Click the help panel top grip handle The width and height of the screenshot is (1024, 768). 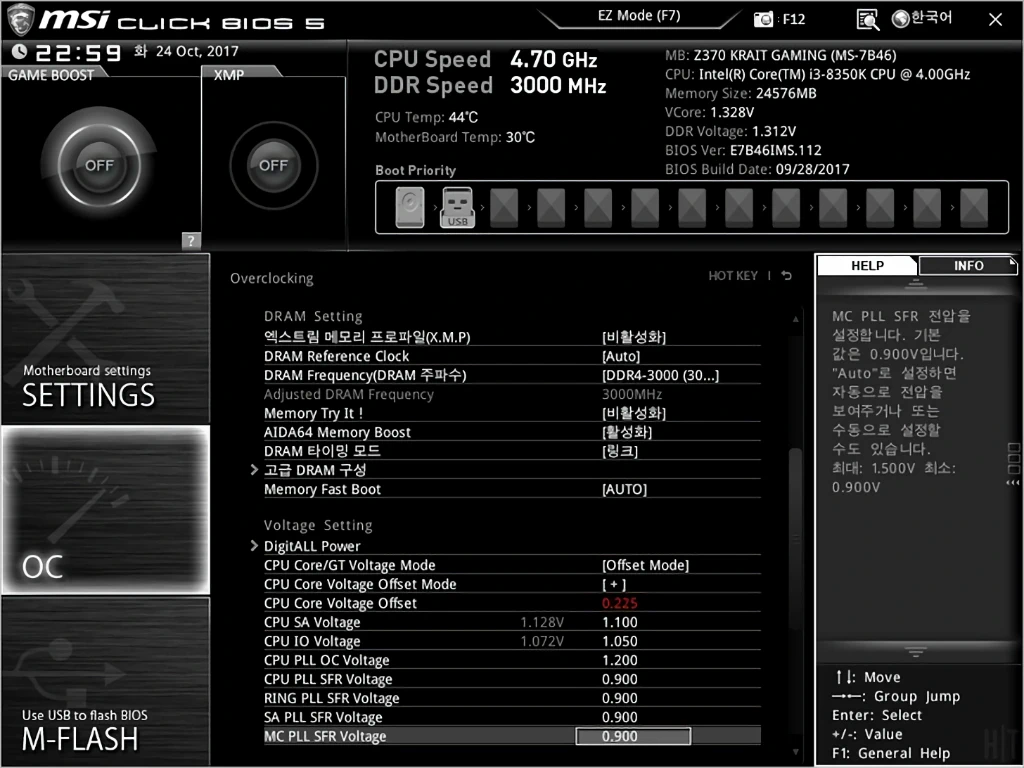pyautogui.click(x=916, y=284)
